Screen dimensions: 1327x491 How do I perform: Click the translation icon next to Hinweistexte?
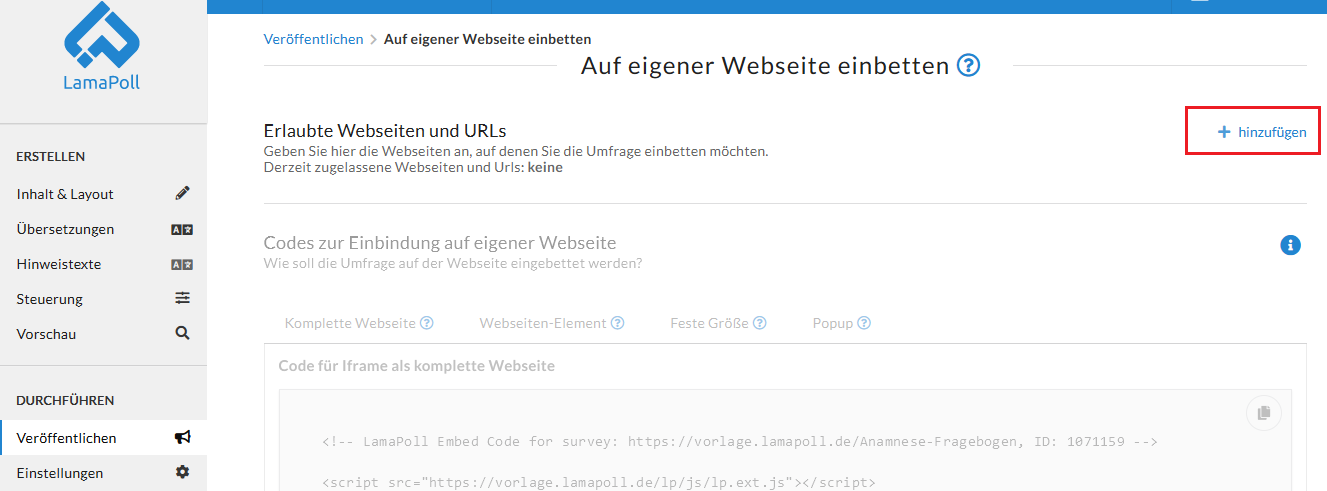coord(182,264)
